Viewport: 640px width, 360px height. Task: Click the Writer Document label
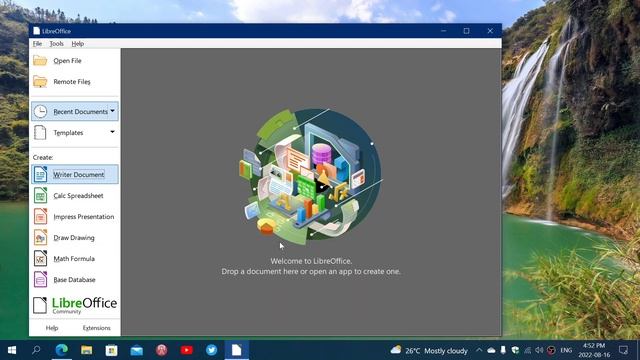coord(79,174)
